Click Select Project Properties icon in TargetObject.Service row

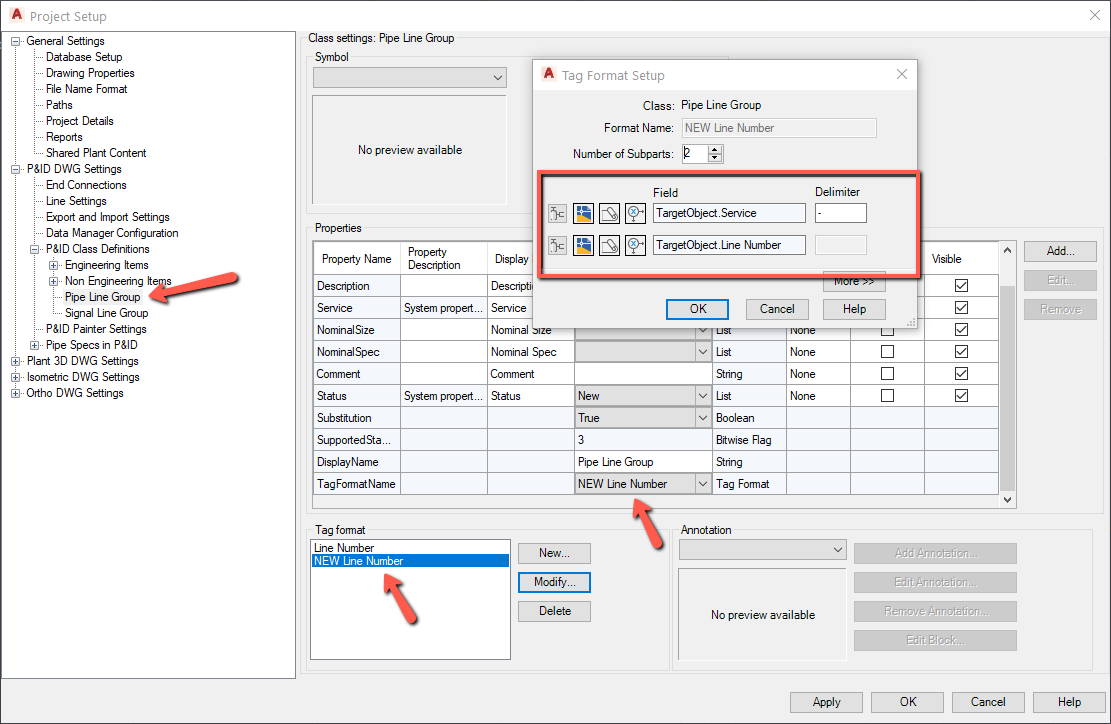click(x=609, y=213)
